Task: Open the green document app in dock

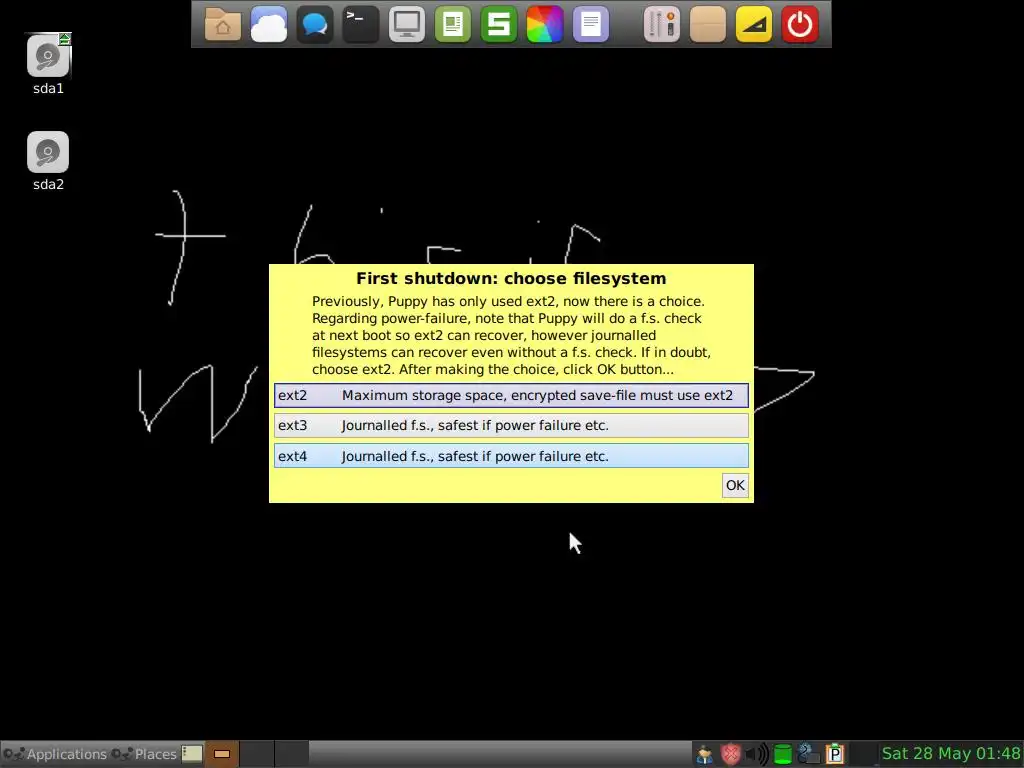Action: [x=453, y=24]
